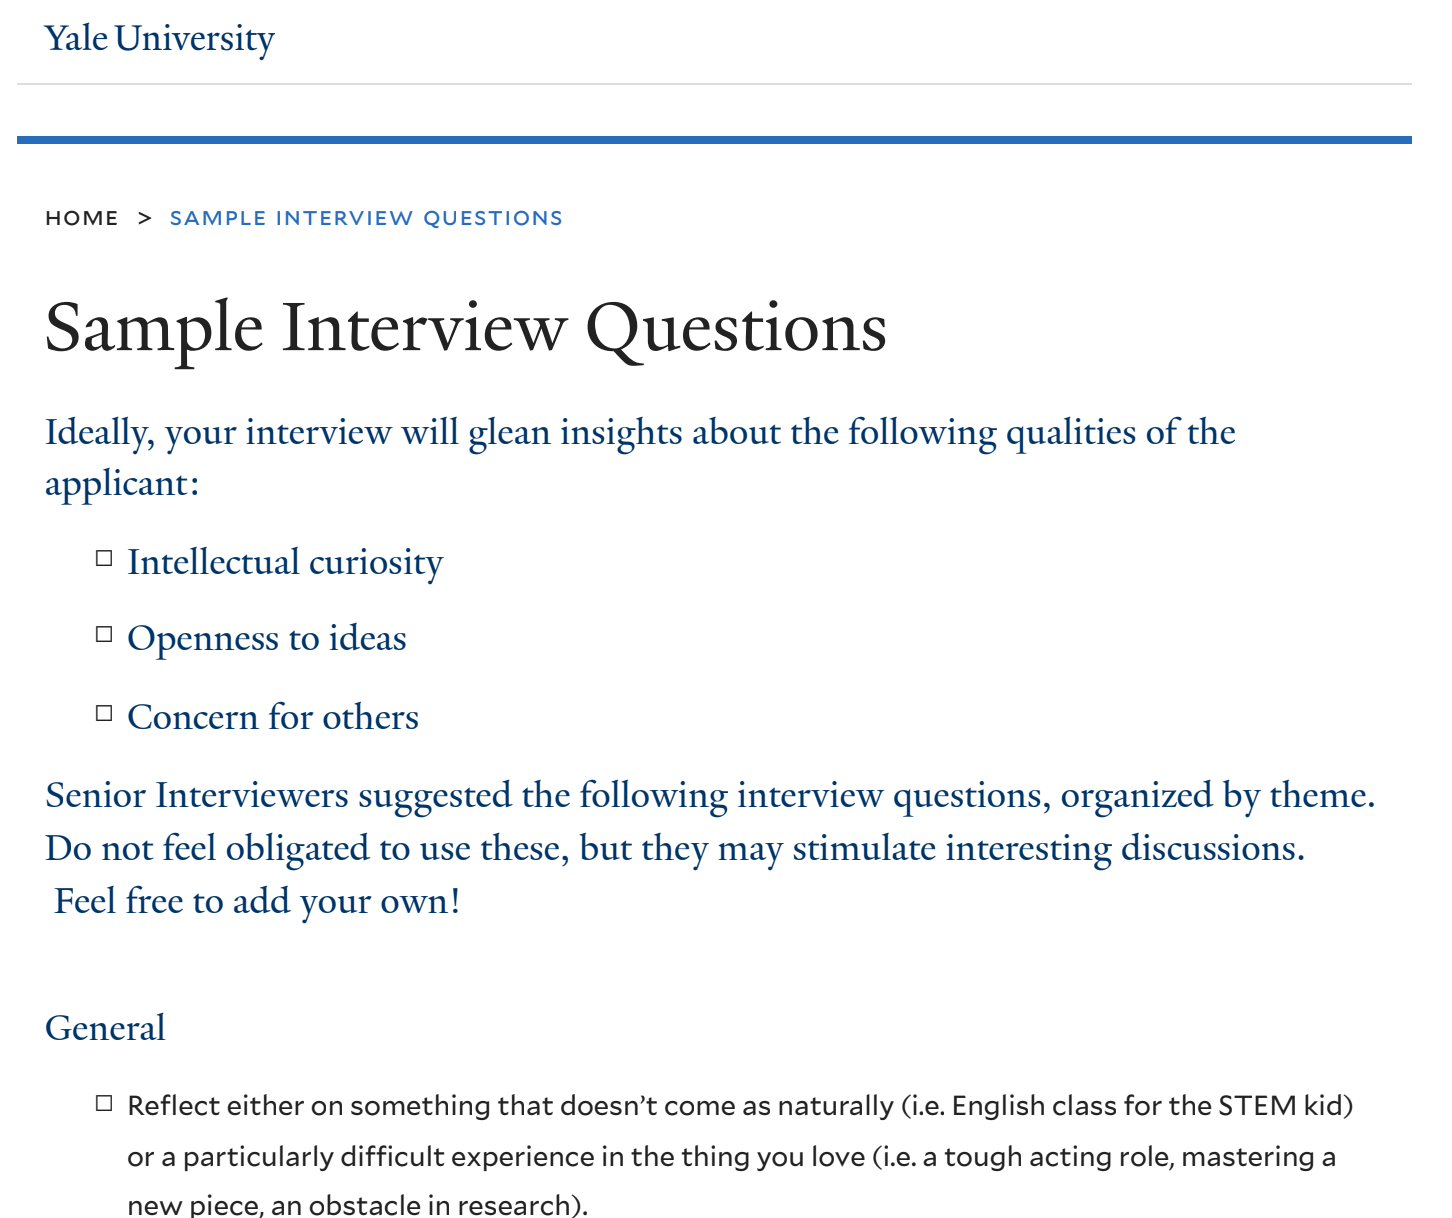Click the square bullet before 'Reflect either on something'
The height and width of the screenshot is (1218, 1452).
pos(104,1103)
